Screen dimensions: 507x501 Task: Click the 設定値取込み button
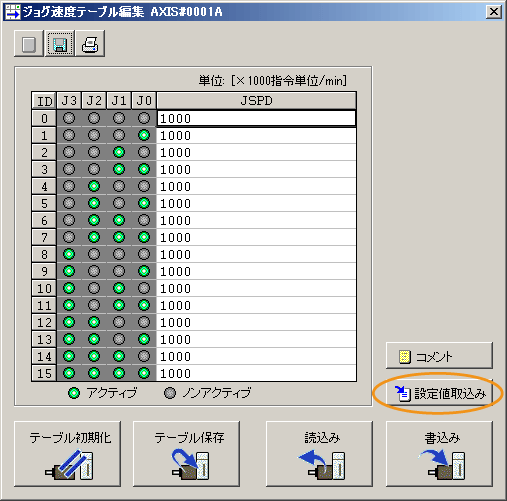(439, 393)
